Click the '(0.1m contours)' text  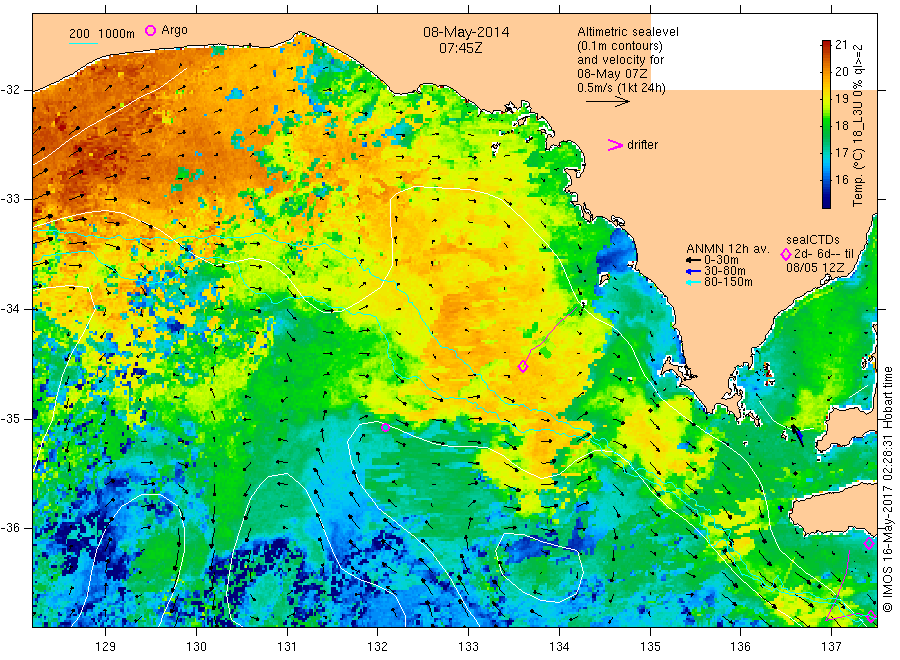(x=619, y=46)
